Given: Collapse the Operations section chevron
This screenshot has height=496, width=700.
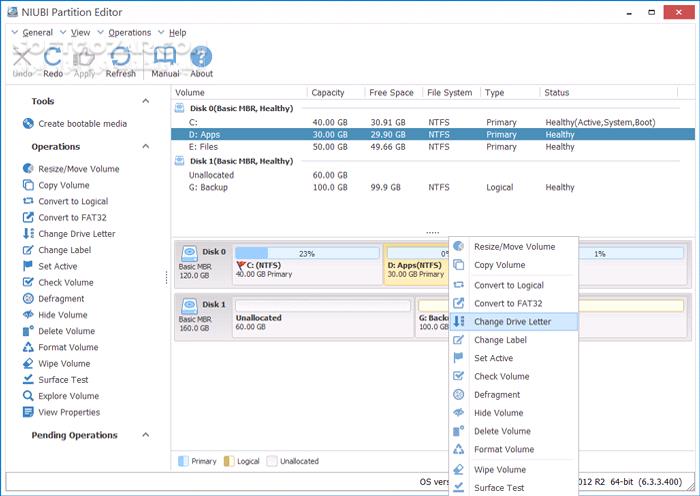Looking at the screenshot, I should tap(146, 146).
